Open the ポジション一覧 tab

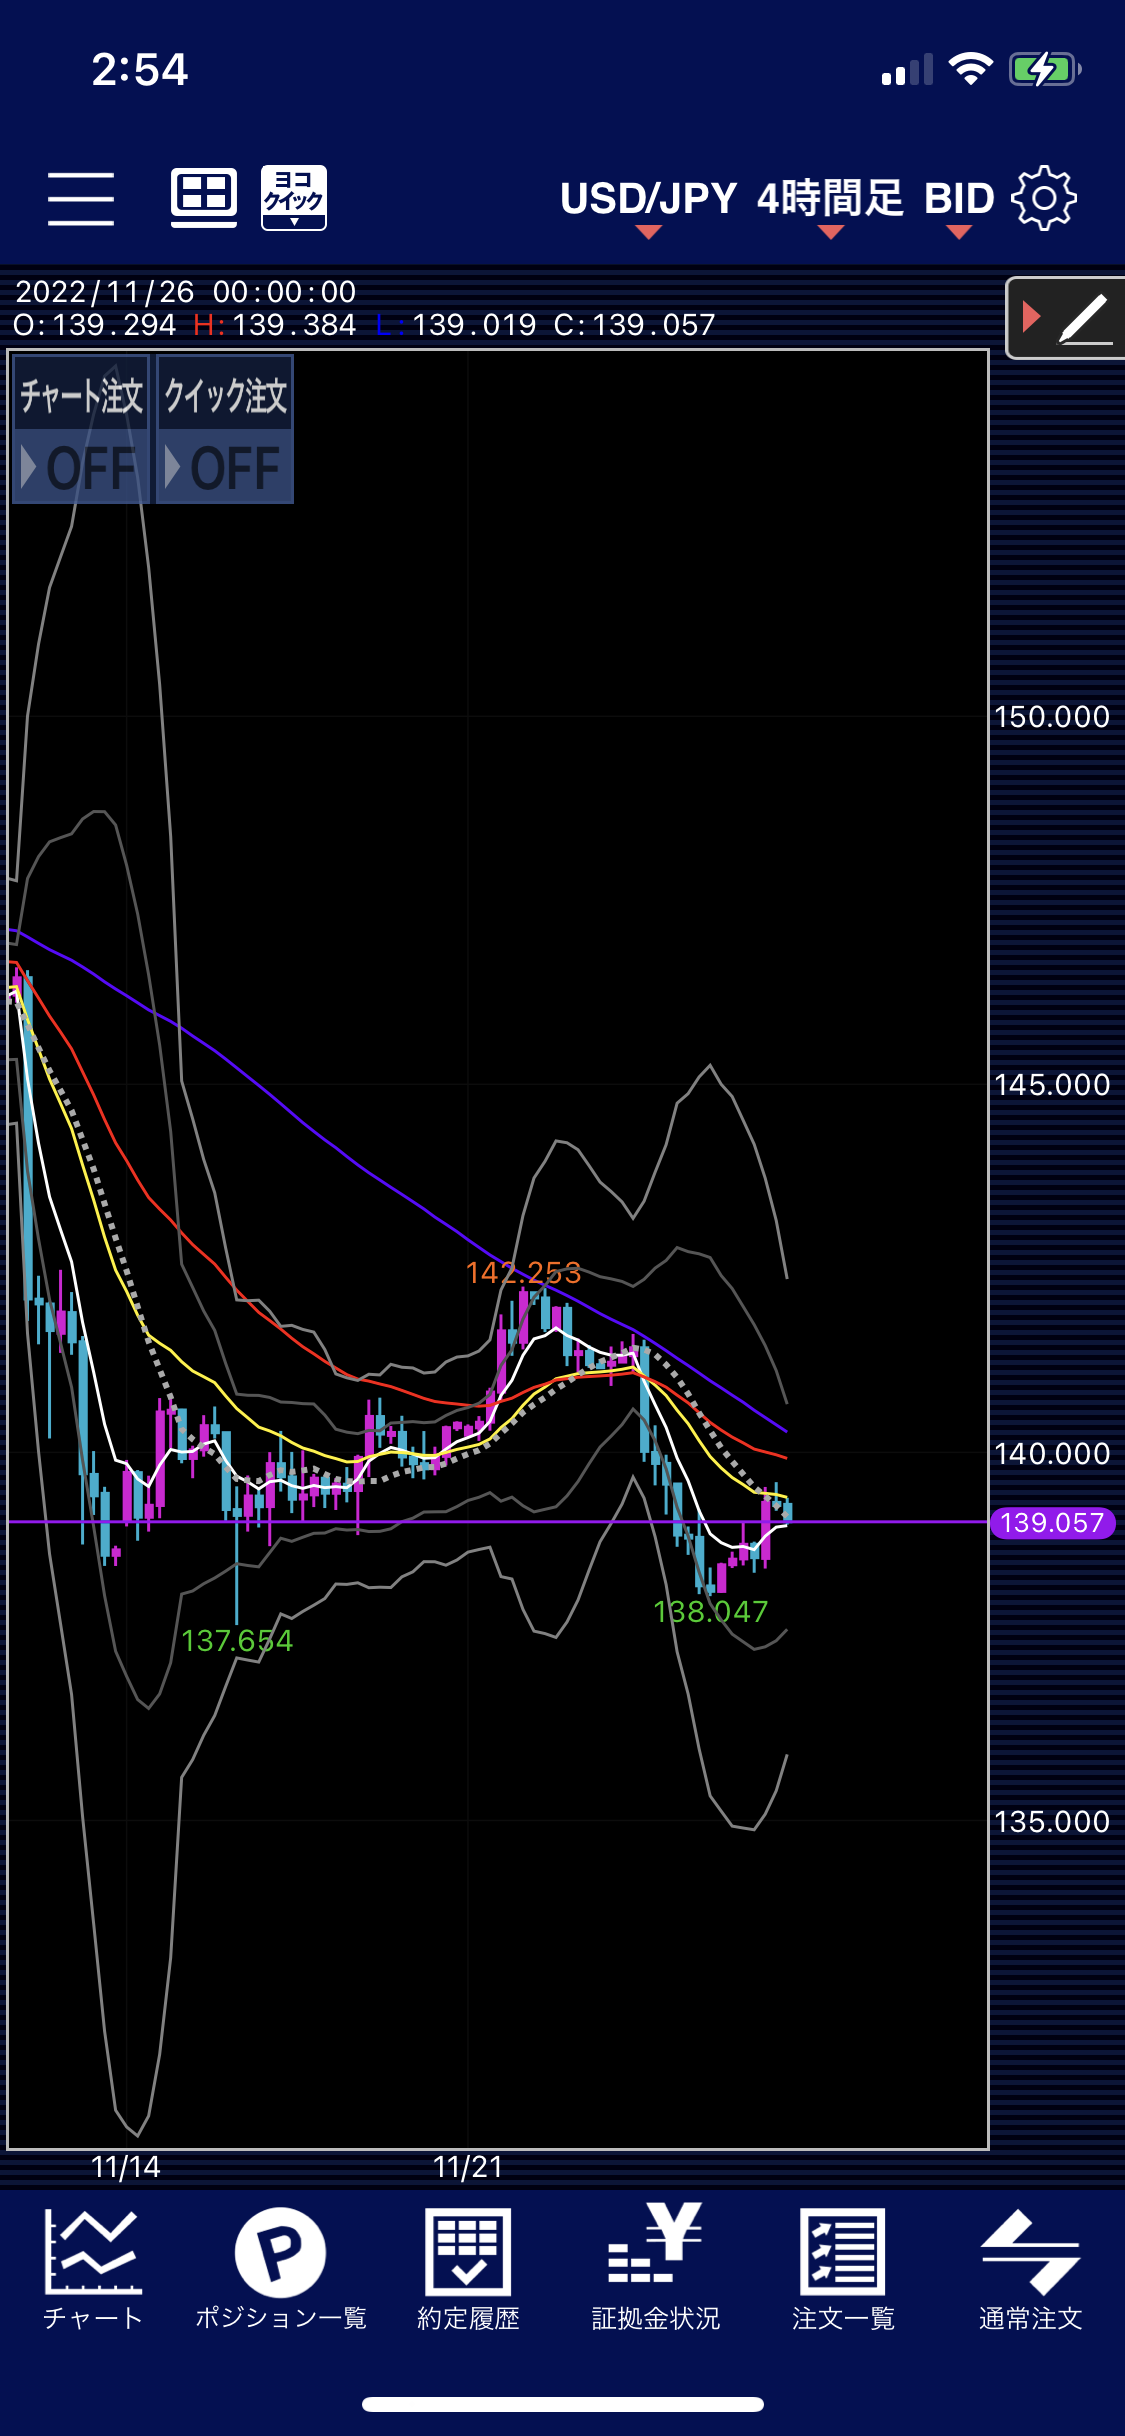(x=280, y=2269)
